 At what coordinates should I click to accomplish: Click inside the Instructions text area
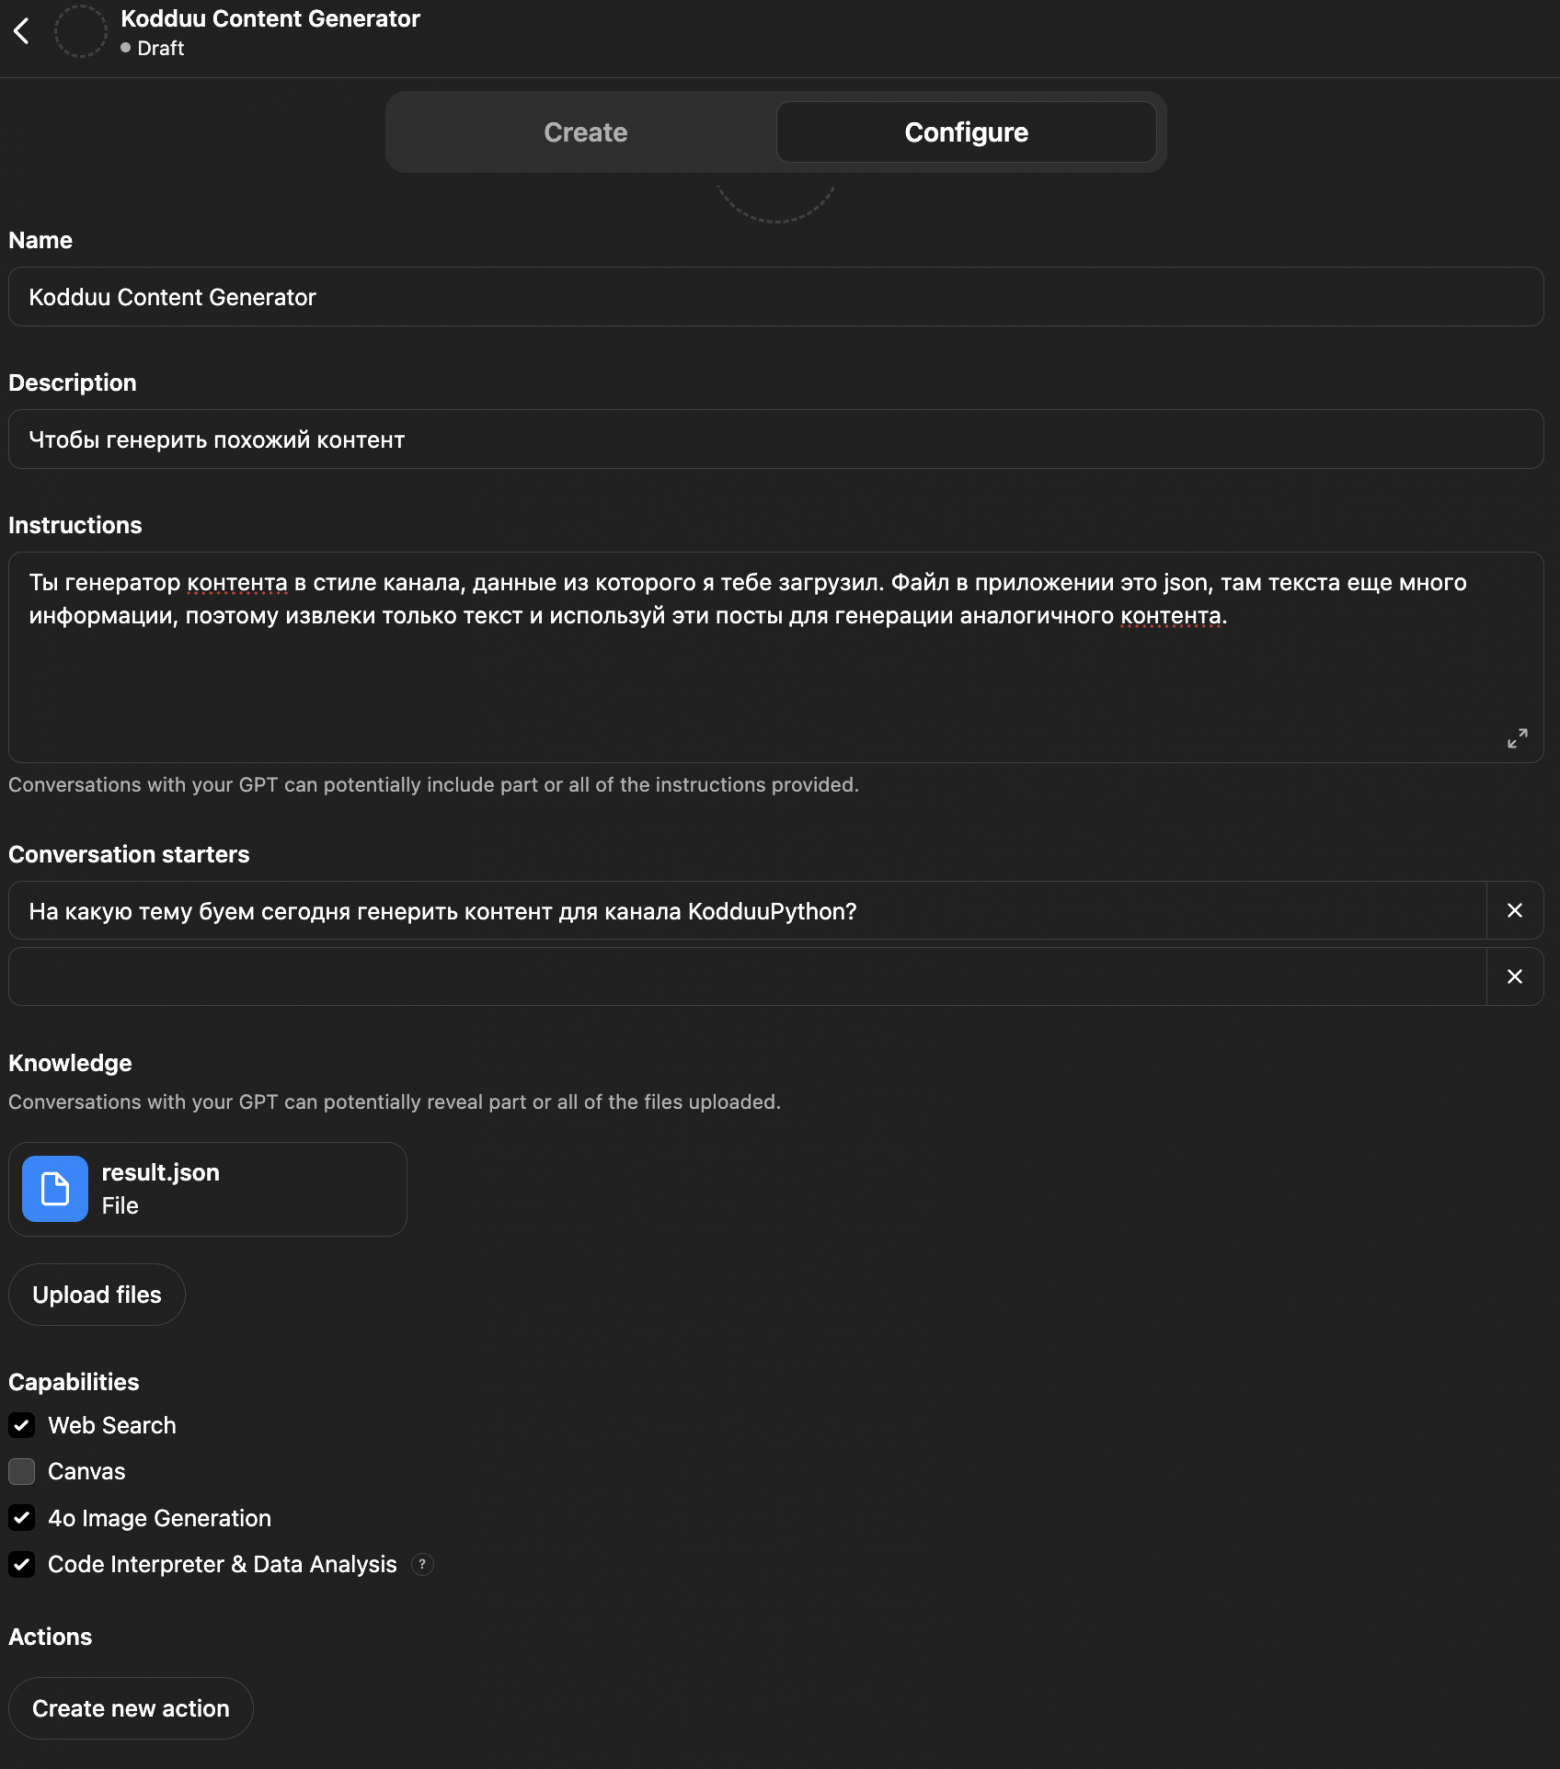(x=775, y=680)
